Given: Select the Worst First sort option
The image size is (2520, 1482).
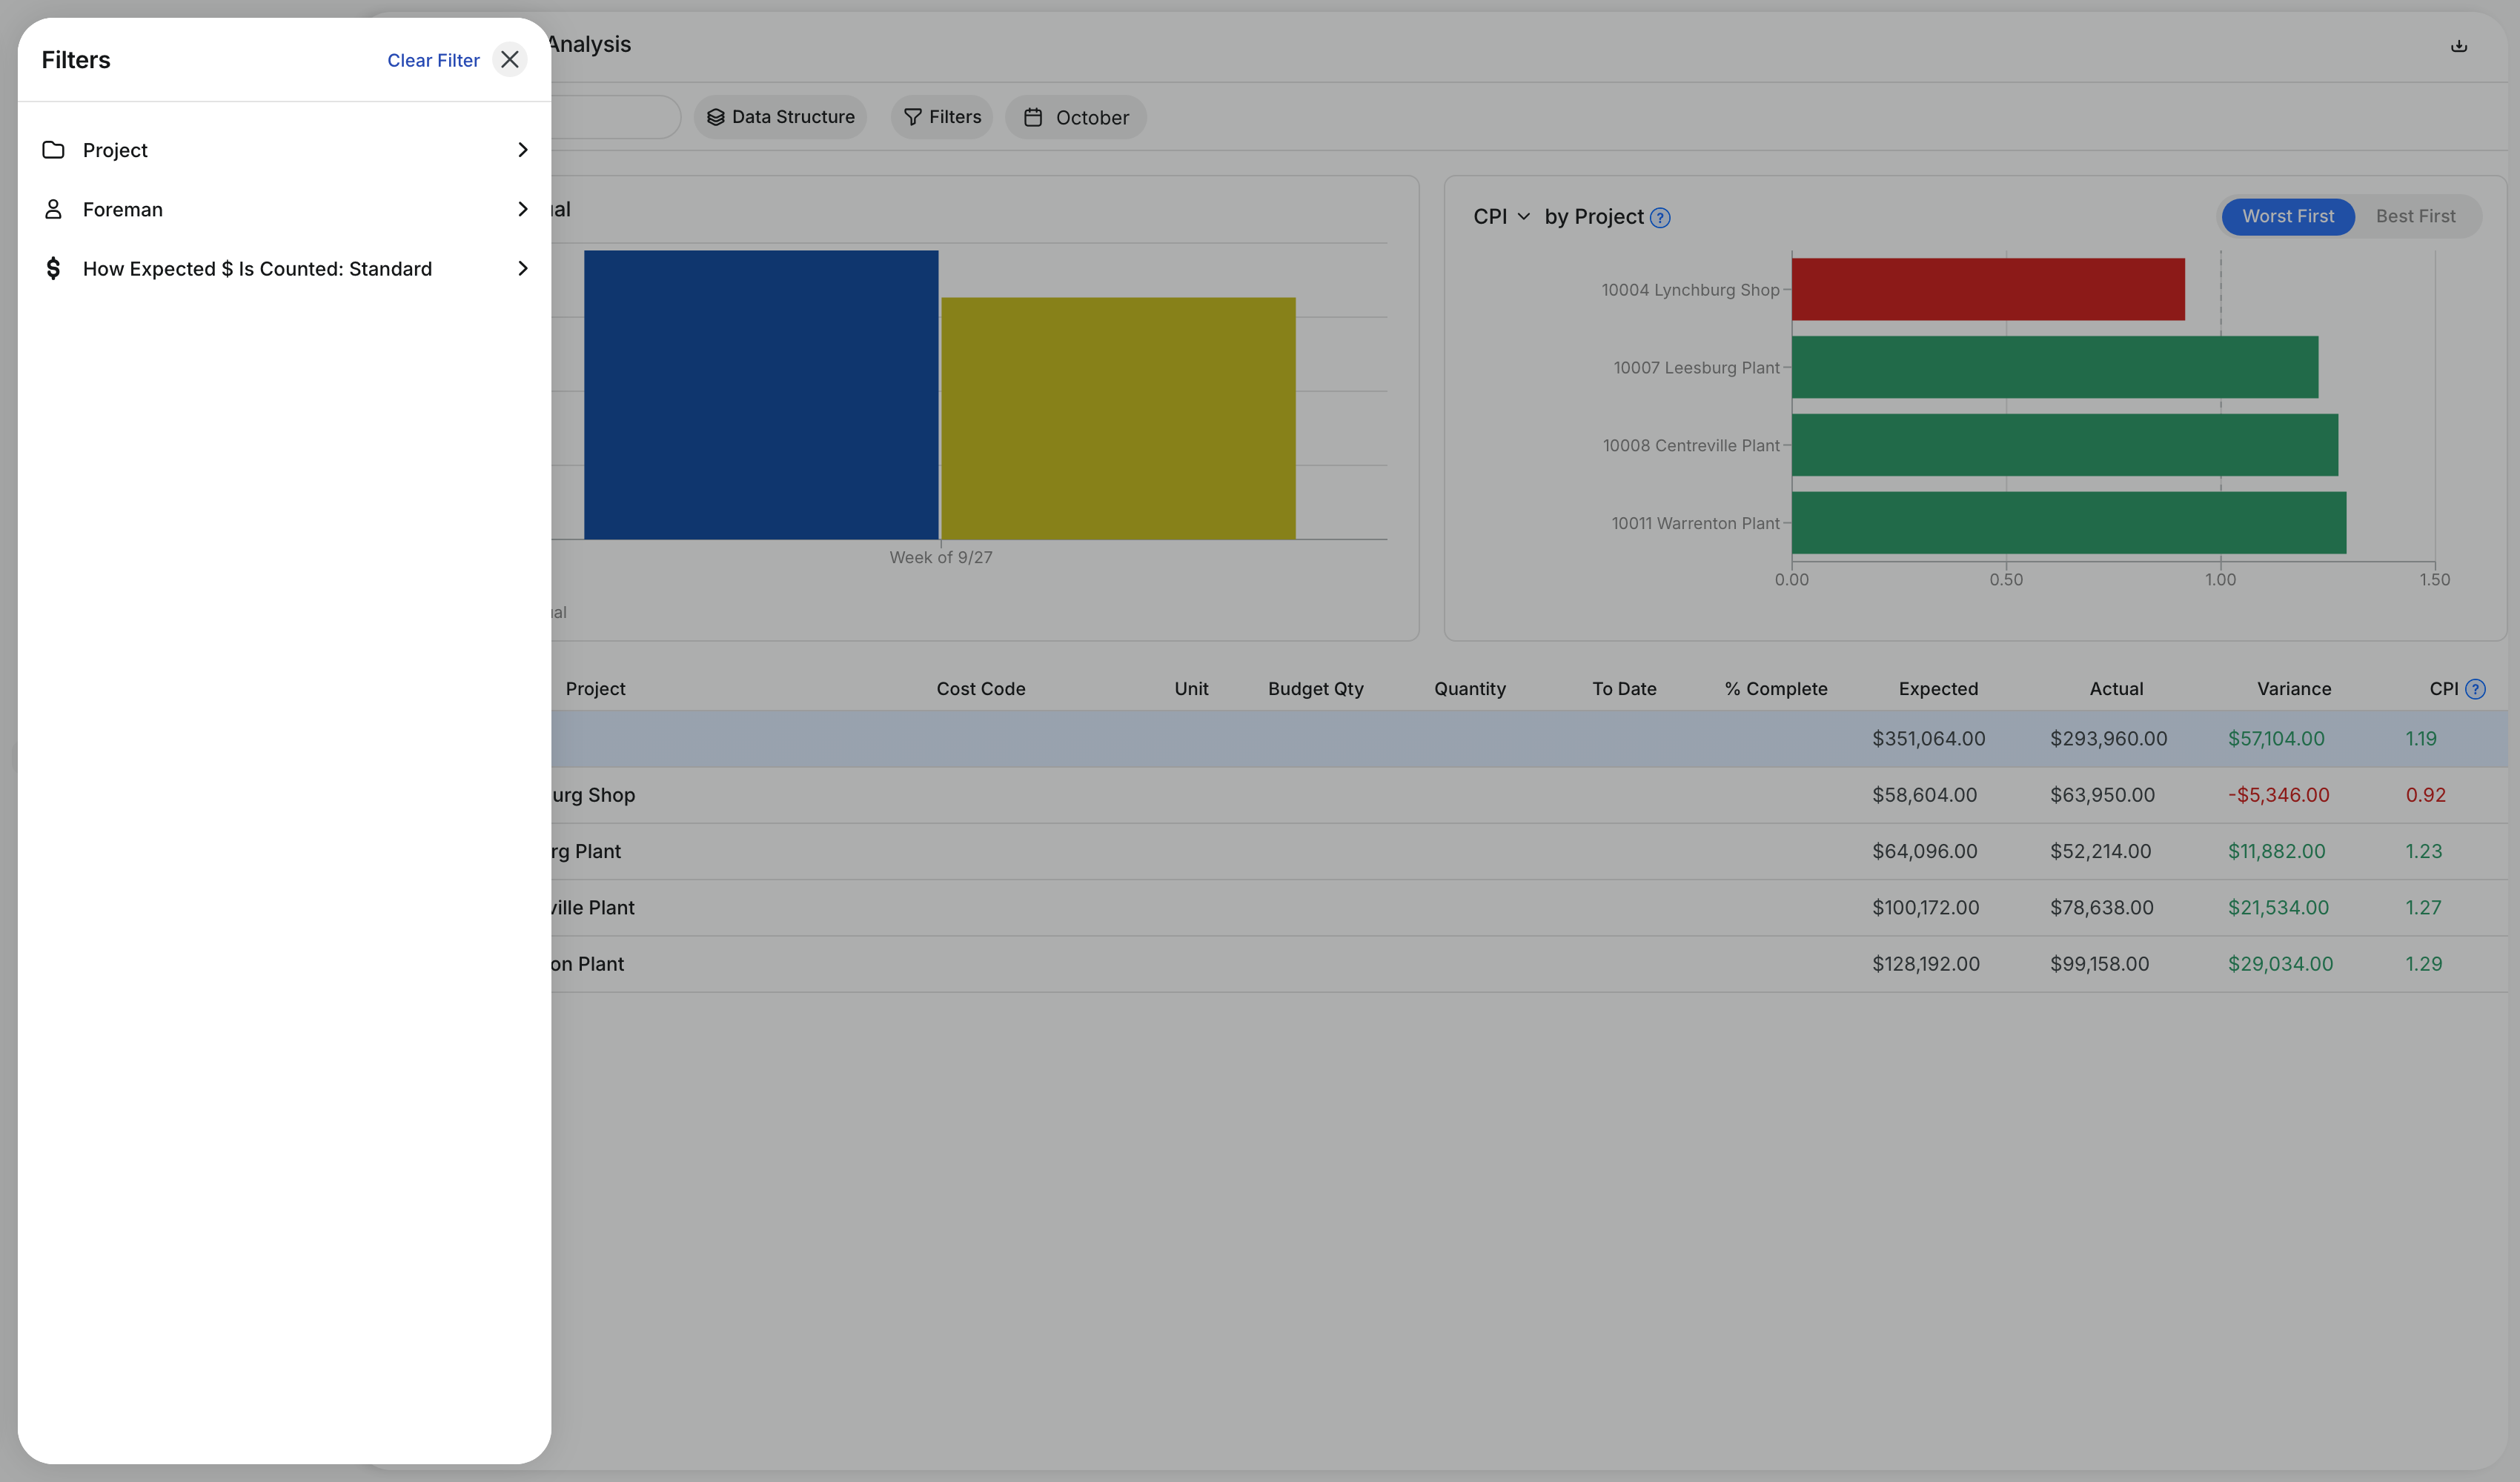Looking at the screenshot, I should [x=2288, y=216].
